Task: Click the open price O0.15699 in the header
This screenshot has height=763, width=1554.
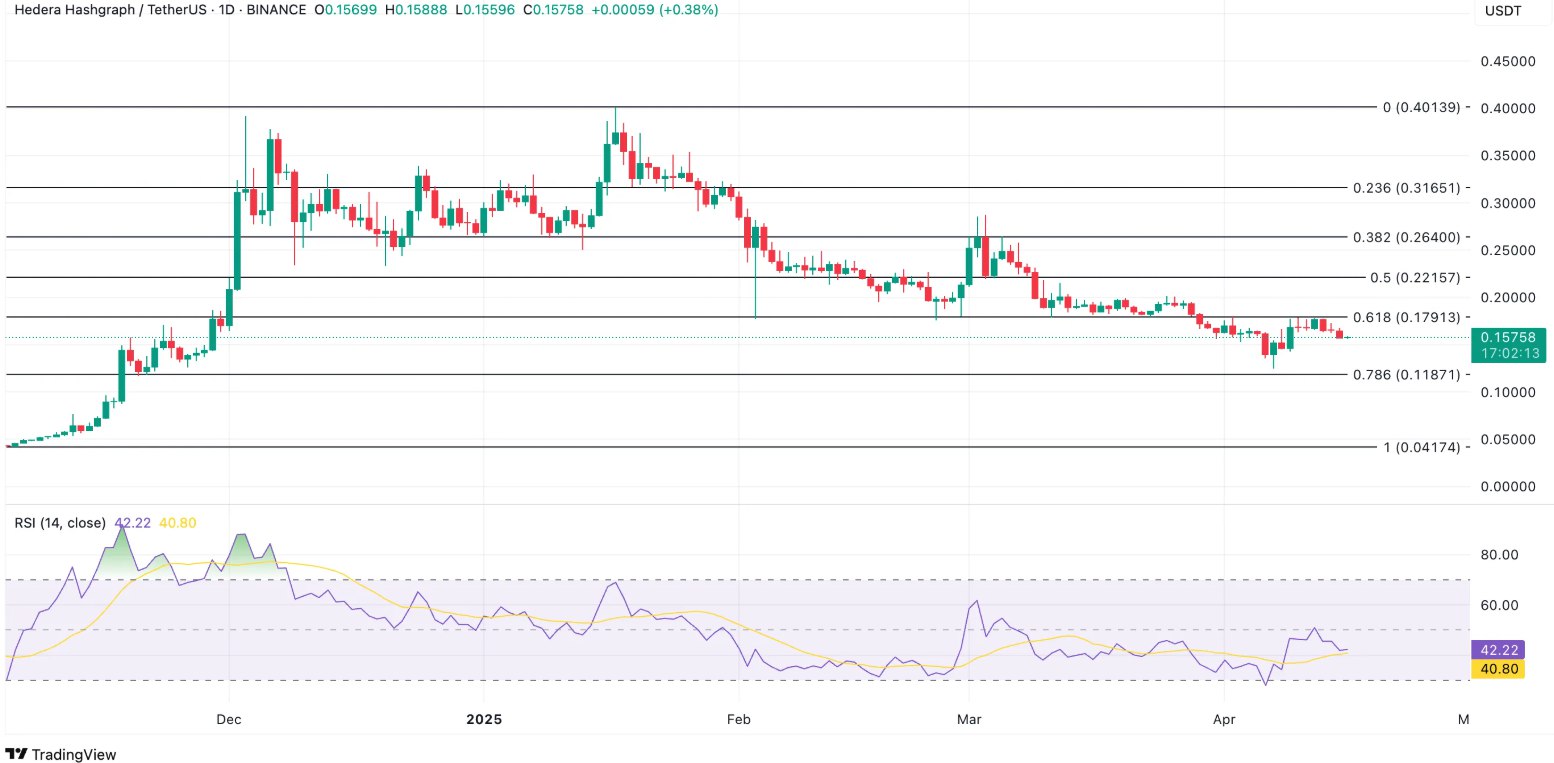Action: [346, 10]
